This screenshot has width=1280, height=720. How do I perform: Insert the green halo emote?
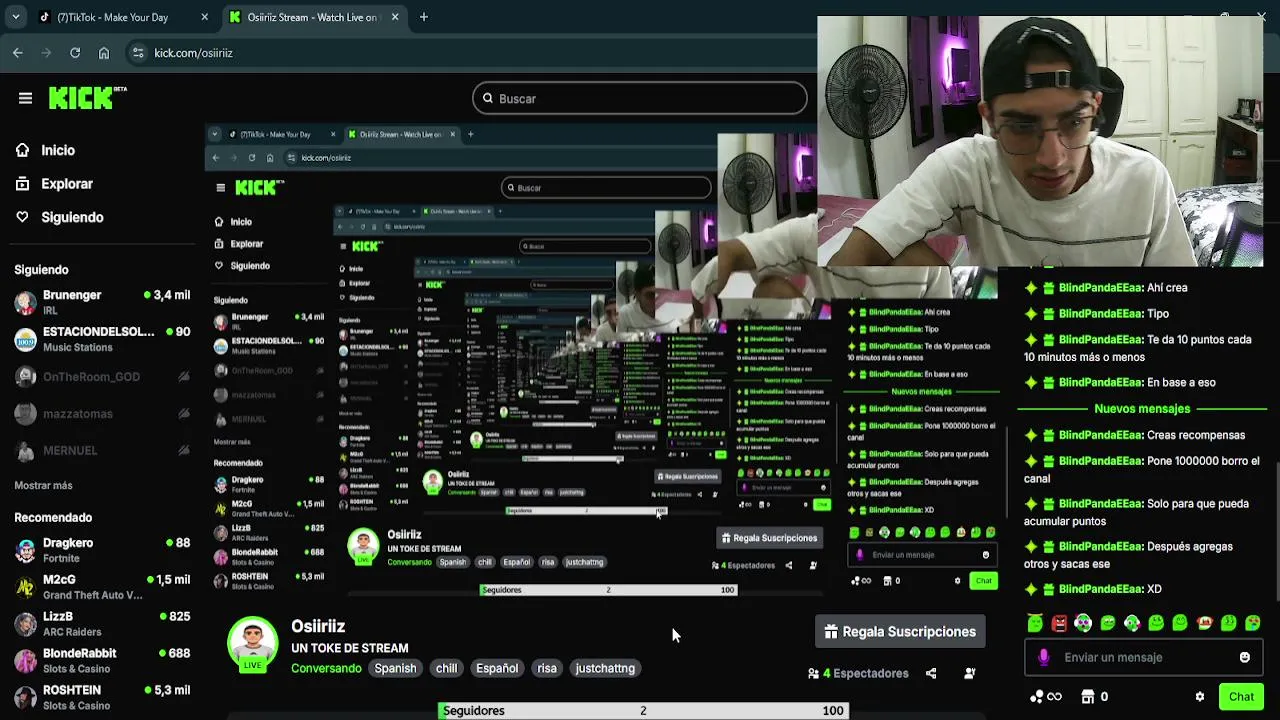1035,623
